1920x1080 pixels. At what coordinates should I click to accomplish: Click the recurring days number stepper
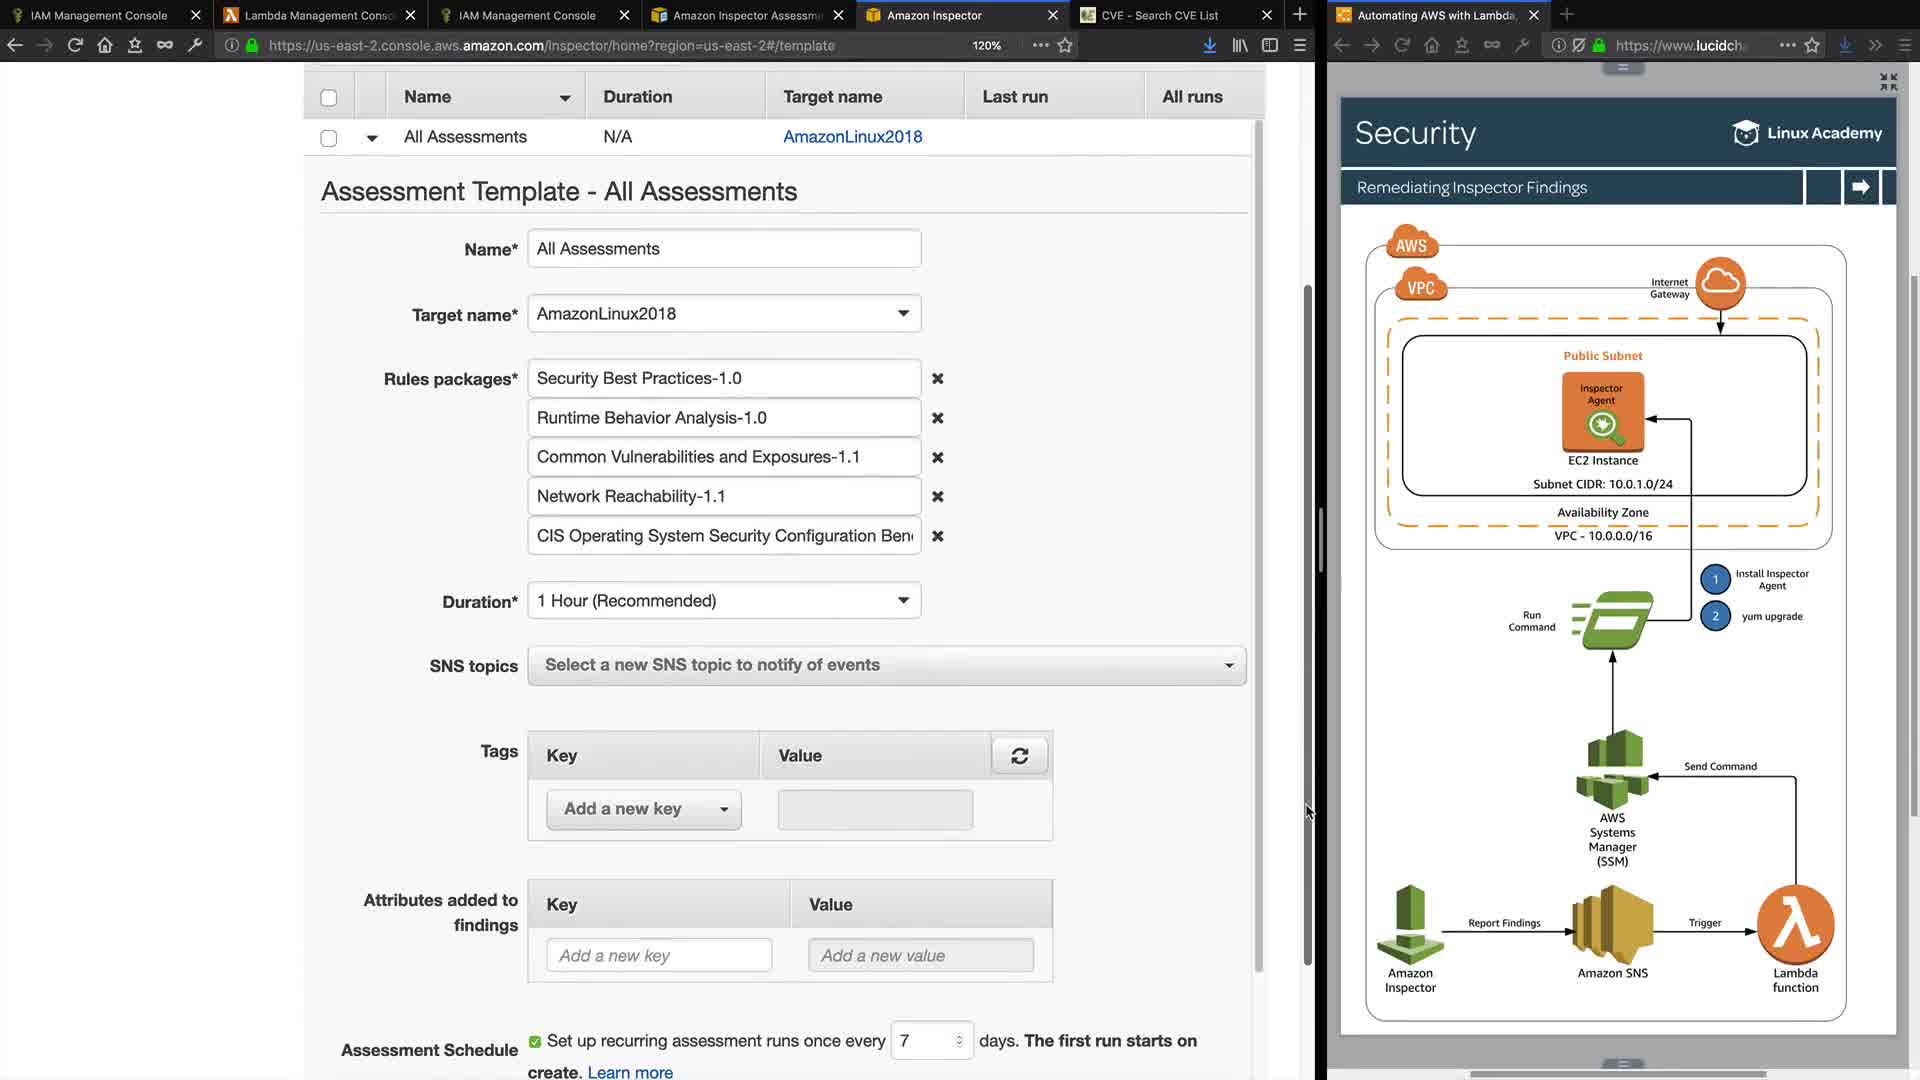958,1041
